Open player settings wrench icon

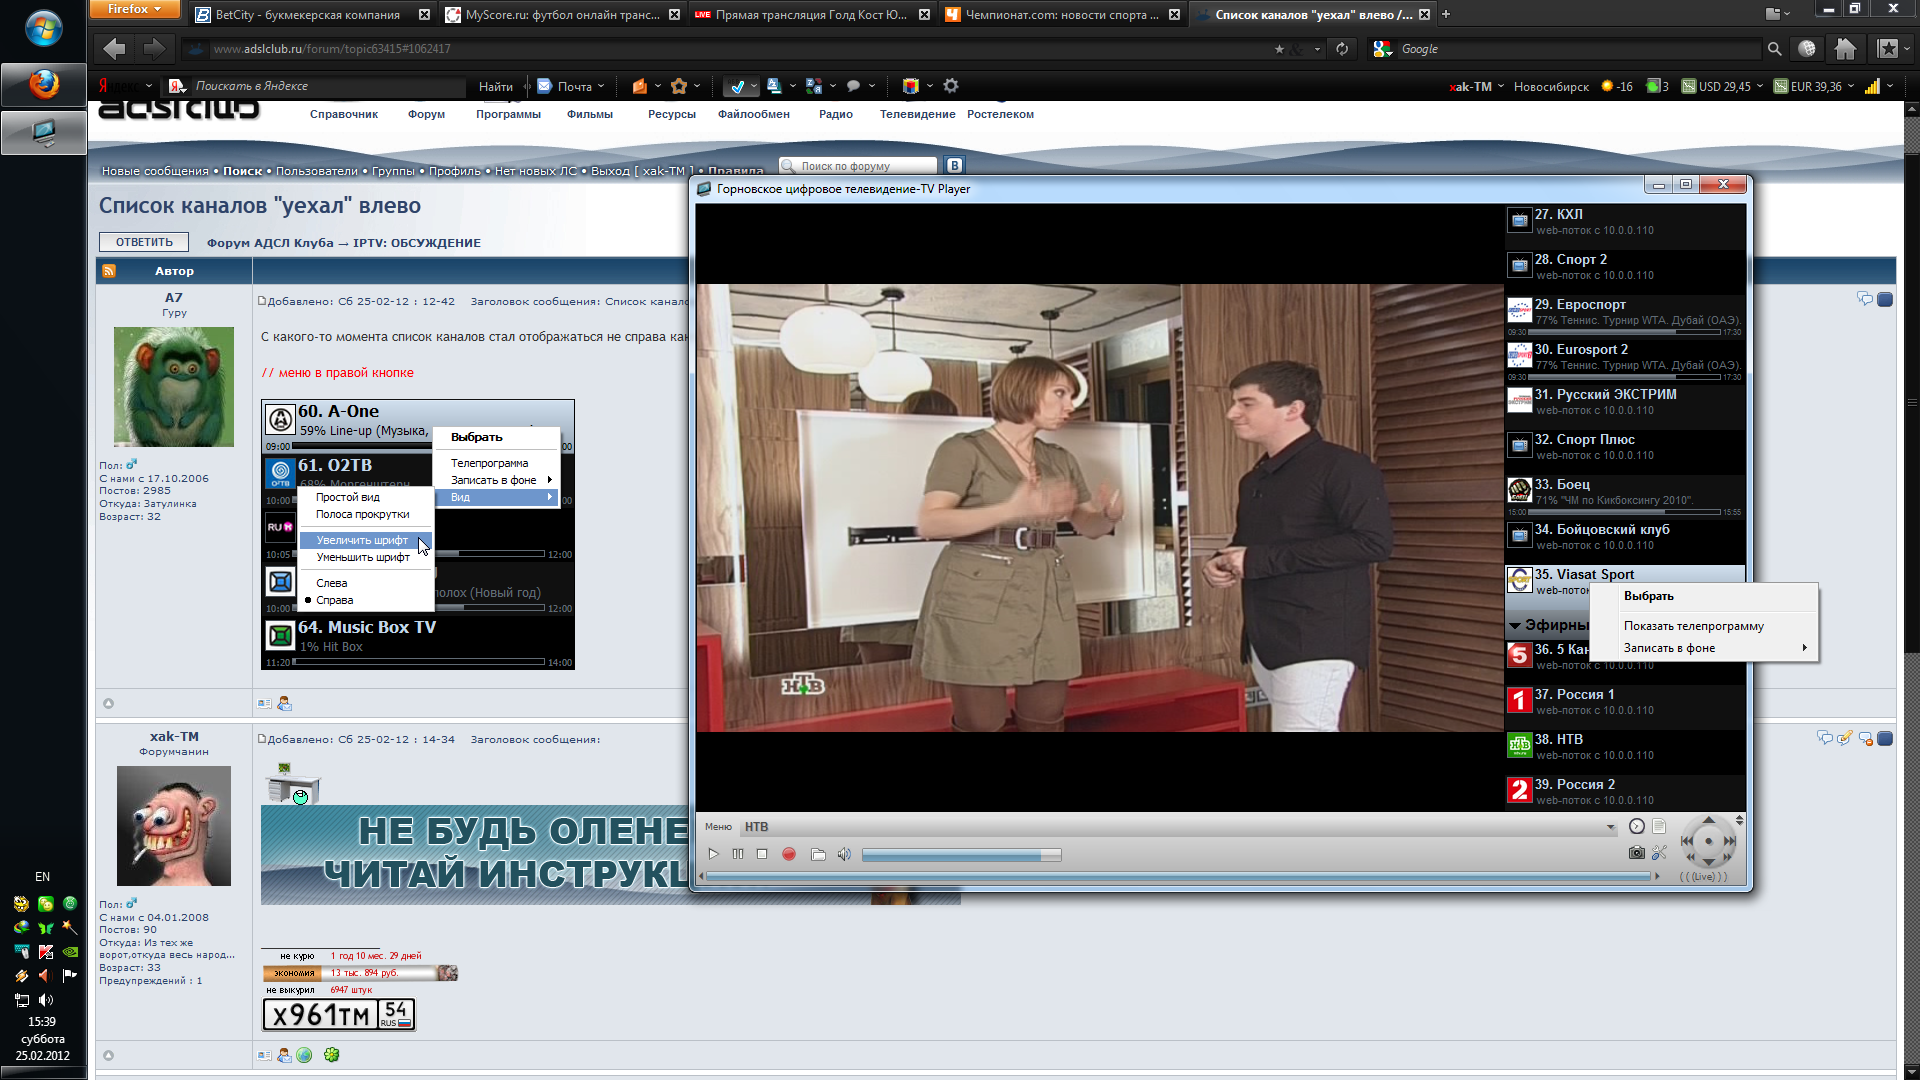1660,853
